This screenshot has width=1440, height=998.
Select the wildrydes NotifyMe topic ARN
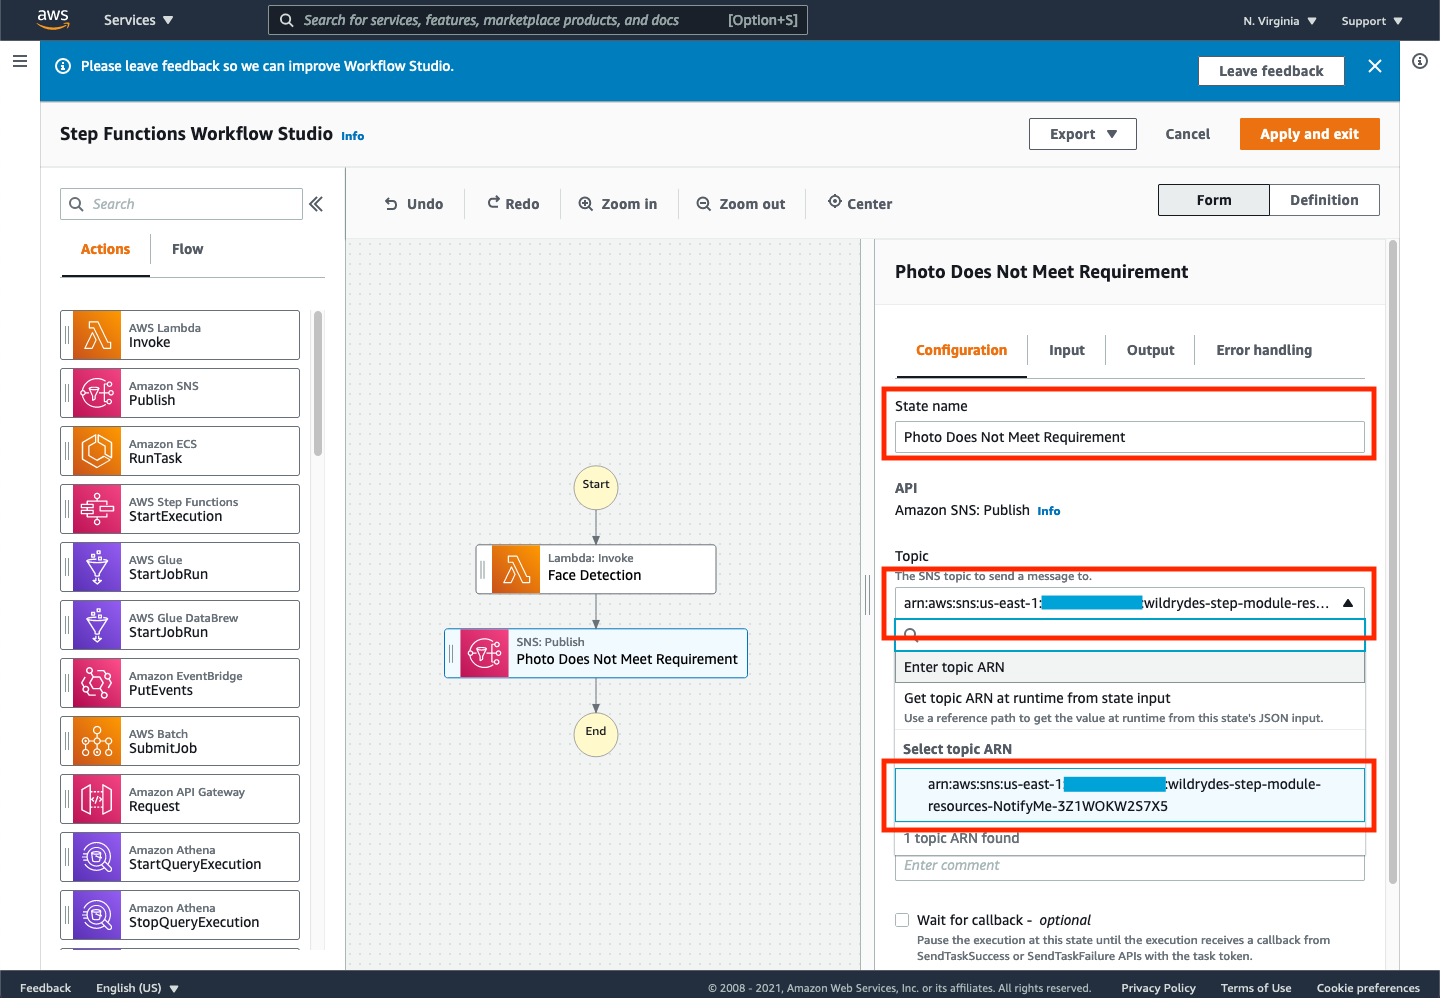click(1130, 795)
